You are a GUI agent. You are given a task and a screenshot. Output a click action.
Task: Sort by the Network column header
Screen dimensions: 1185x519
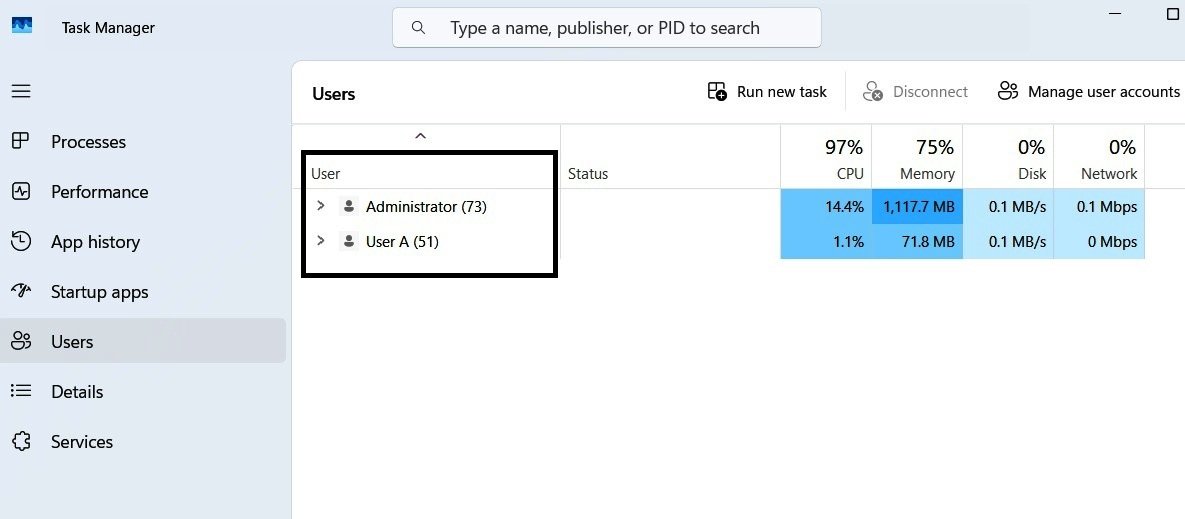click(x=1100, y=157)
